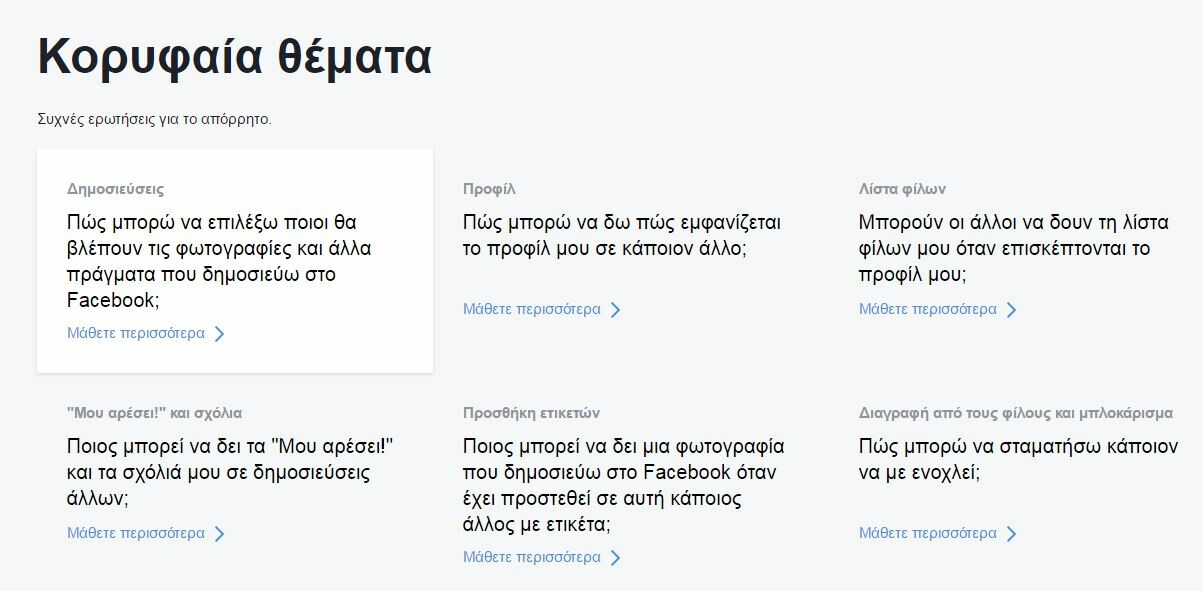Open Μάθετε περισσότερα under Διαγραφή από τους φίλους

[x=928, y=533]
